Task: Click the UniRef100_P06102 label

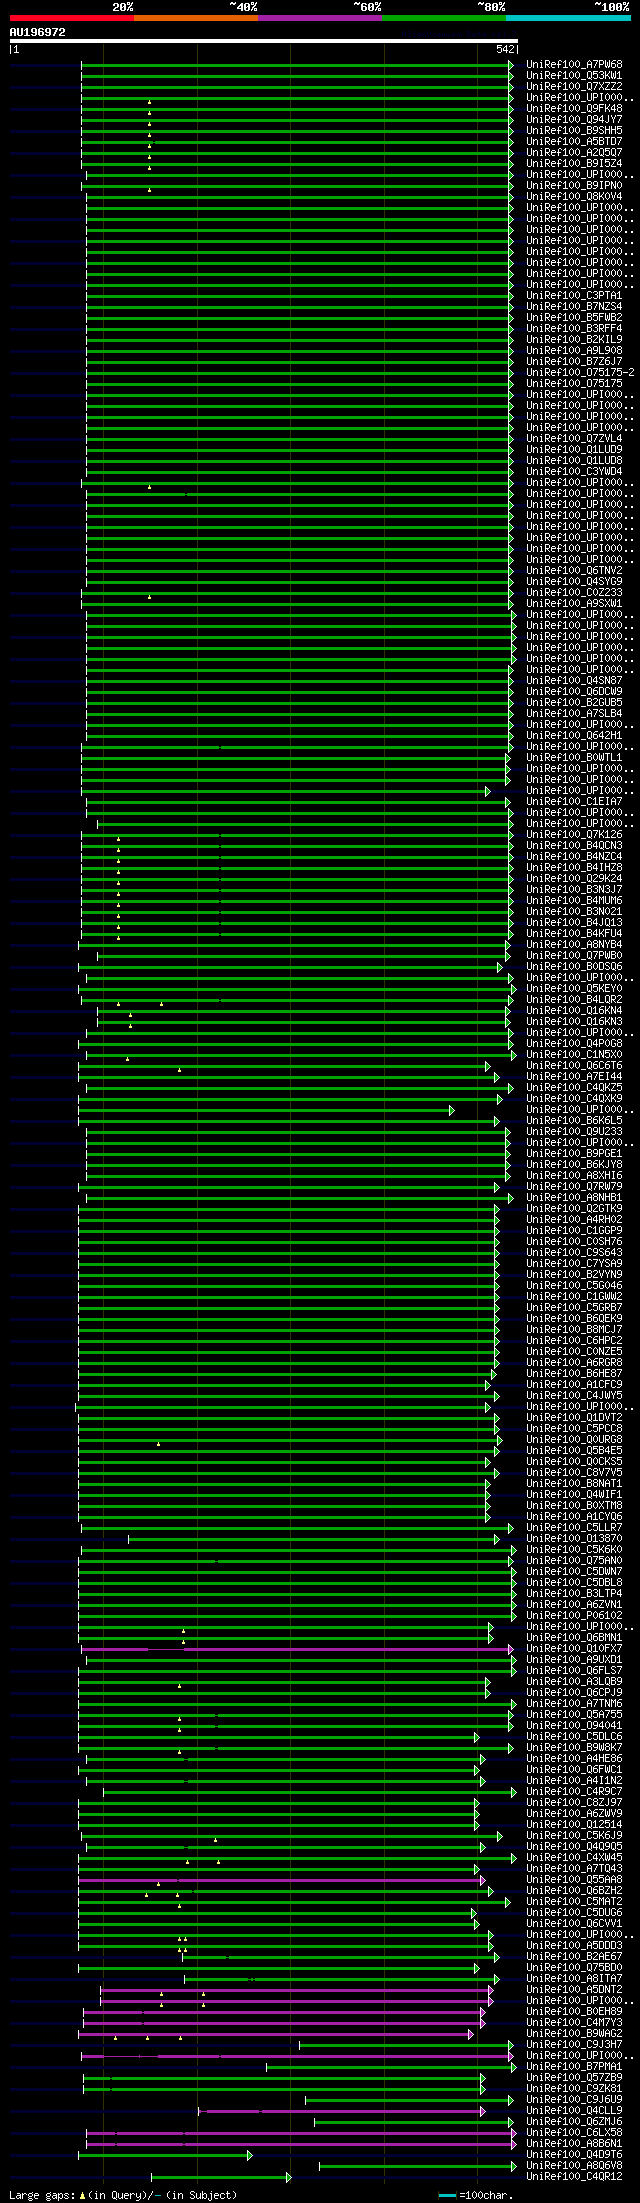Action: point(574,1615)
